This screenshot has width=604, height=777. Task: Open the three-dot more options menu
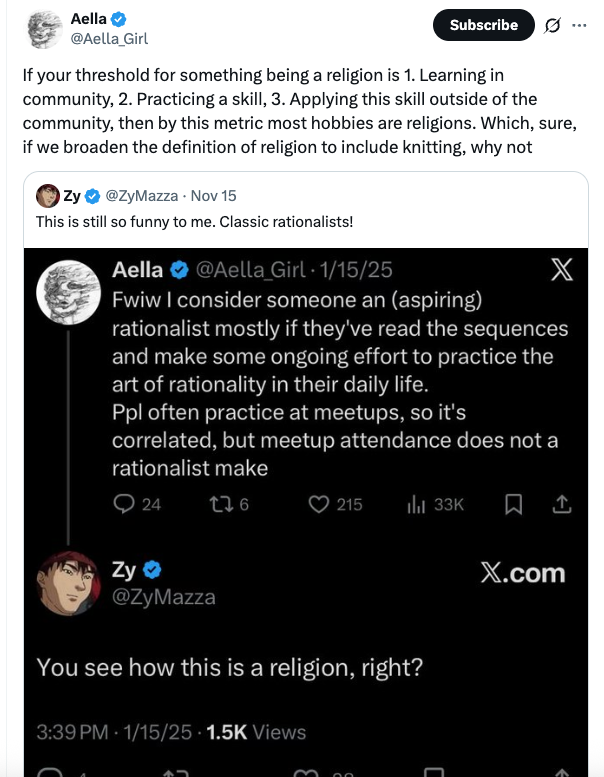(579, 24)
